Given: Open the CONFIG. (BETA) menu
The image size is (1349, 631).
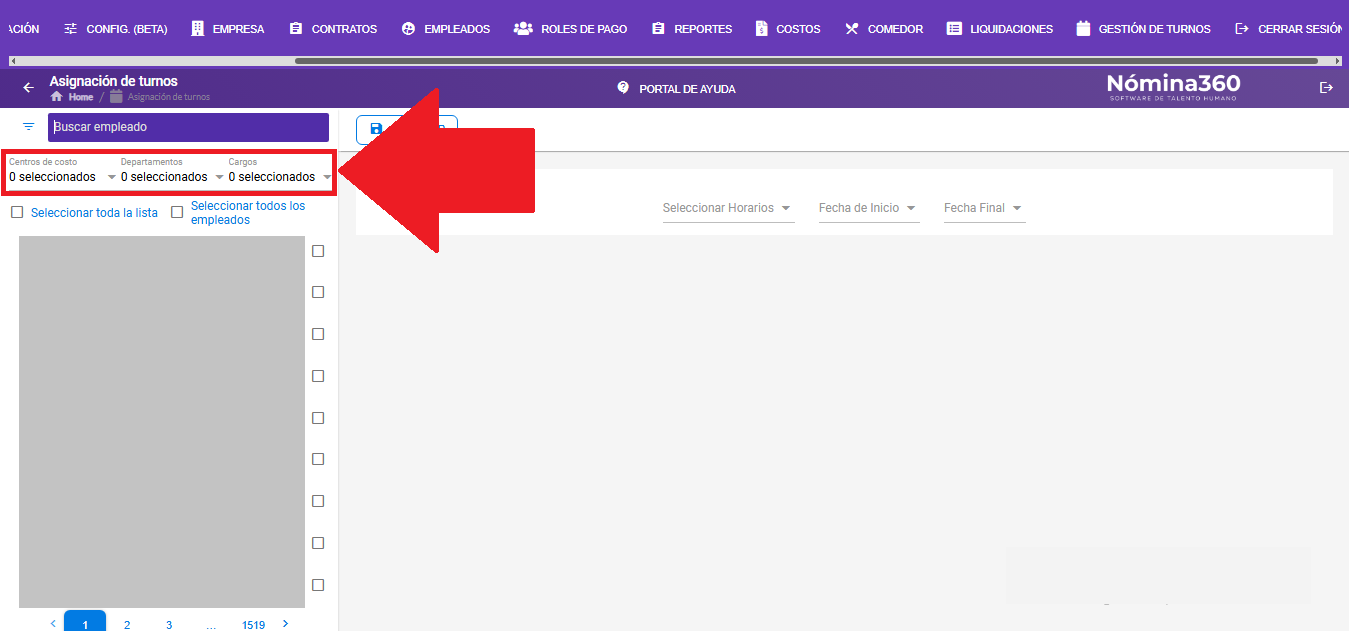Looking at the screenshot, I should point(115,29).
